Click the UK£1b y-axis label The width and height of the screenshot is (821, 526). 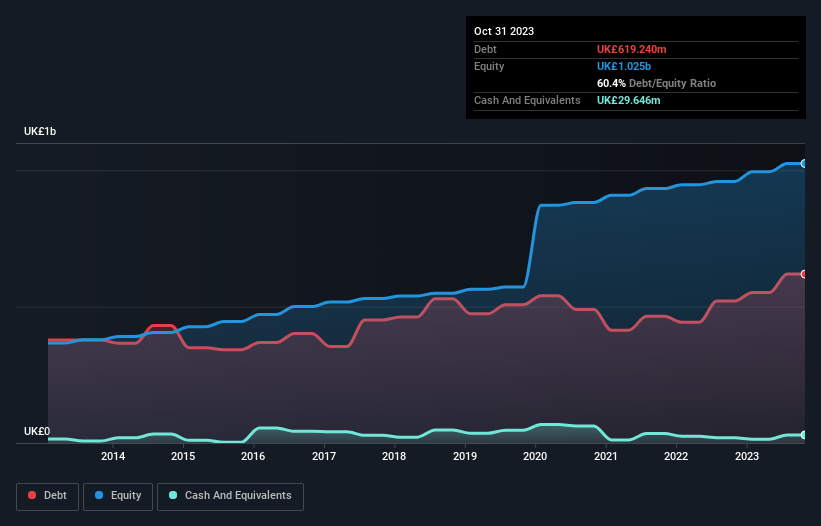[x=40, y=131]
